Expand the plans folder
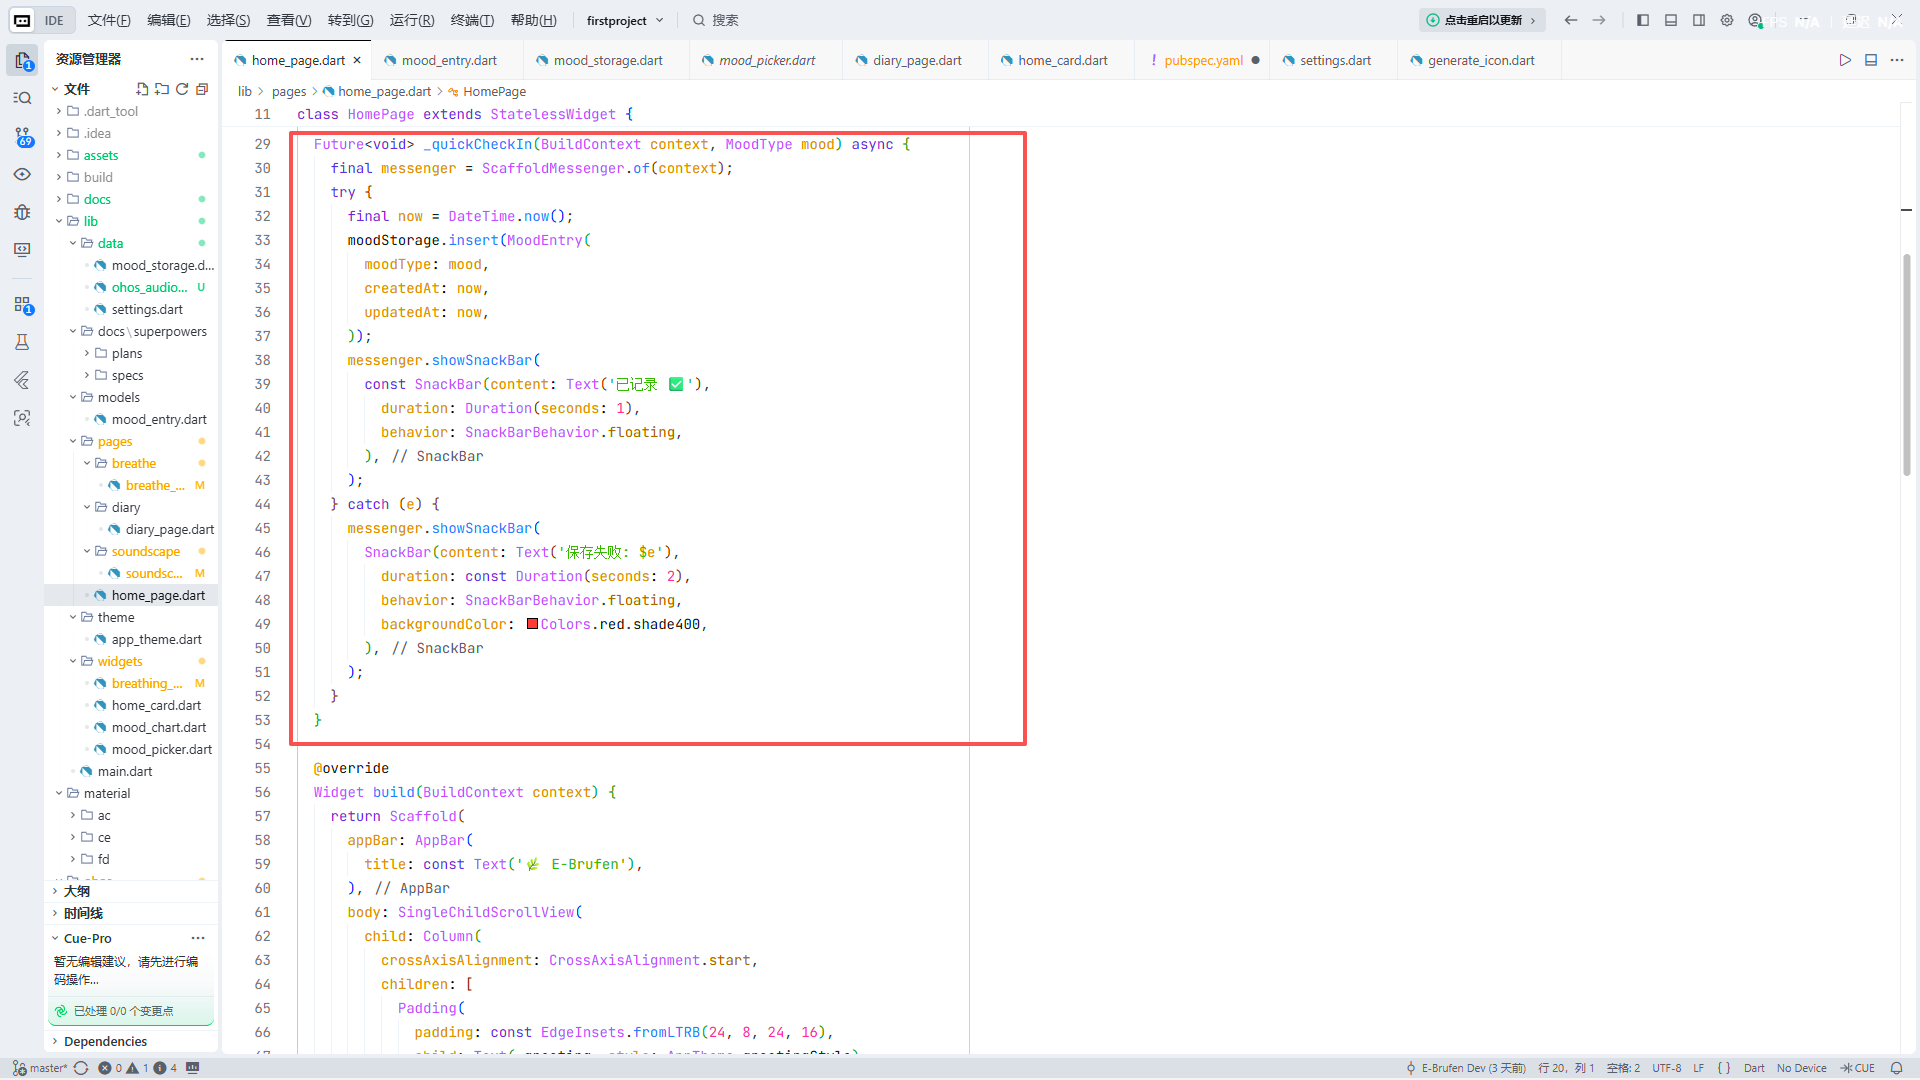This screenshot has width=1920, height=1080. coord(131,353)
